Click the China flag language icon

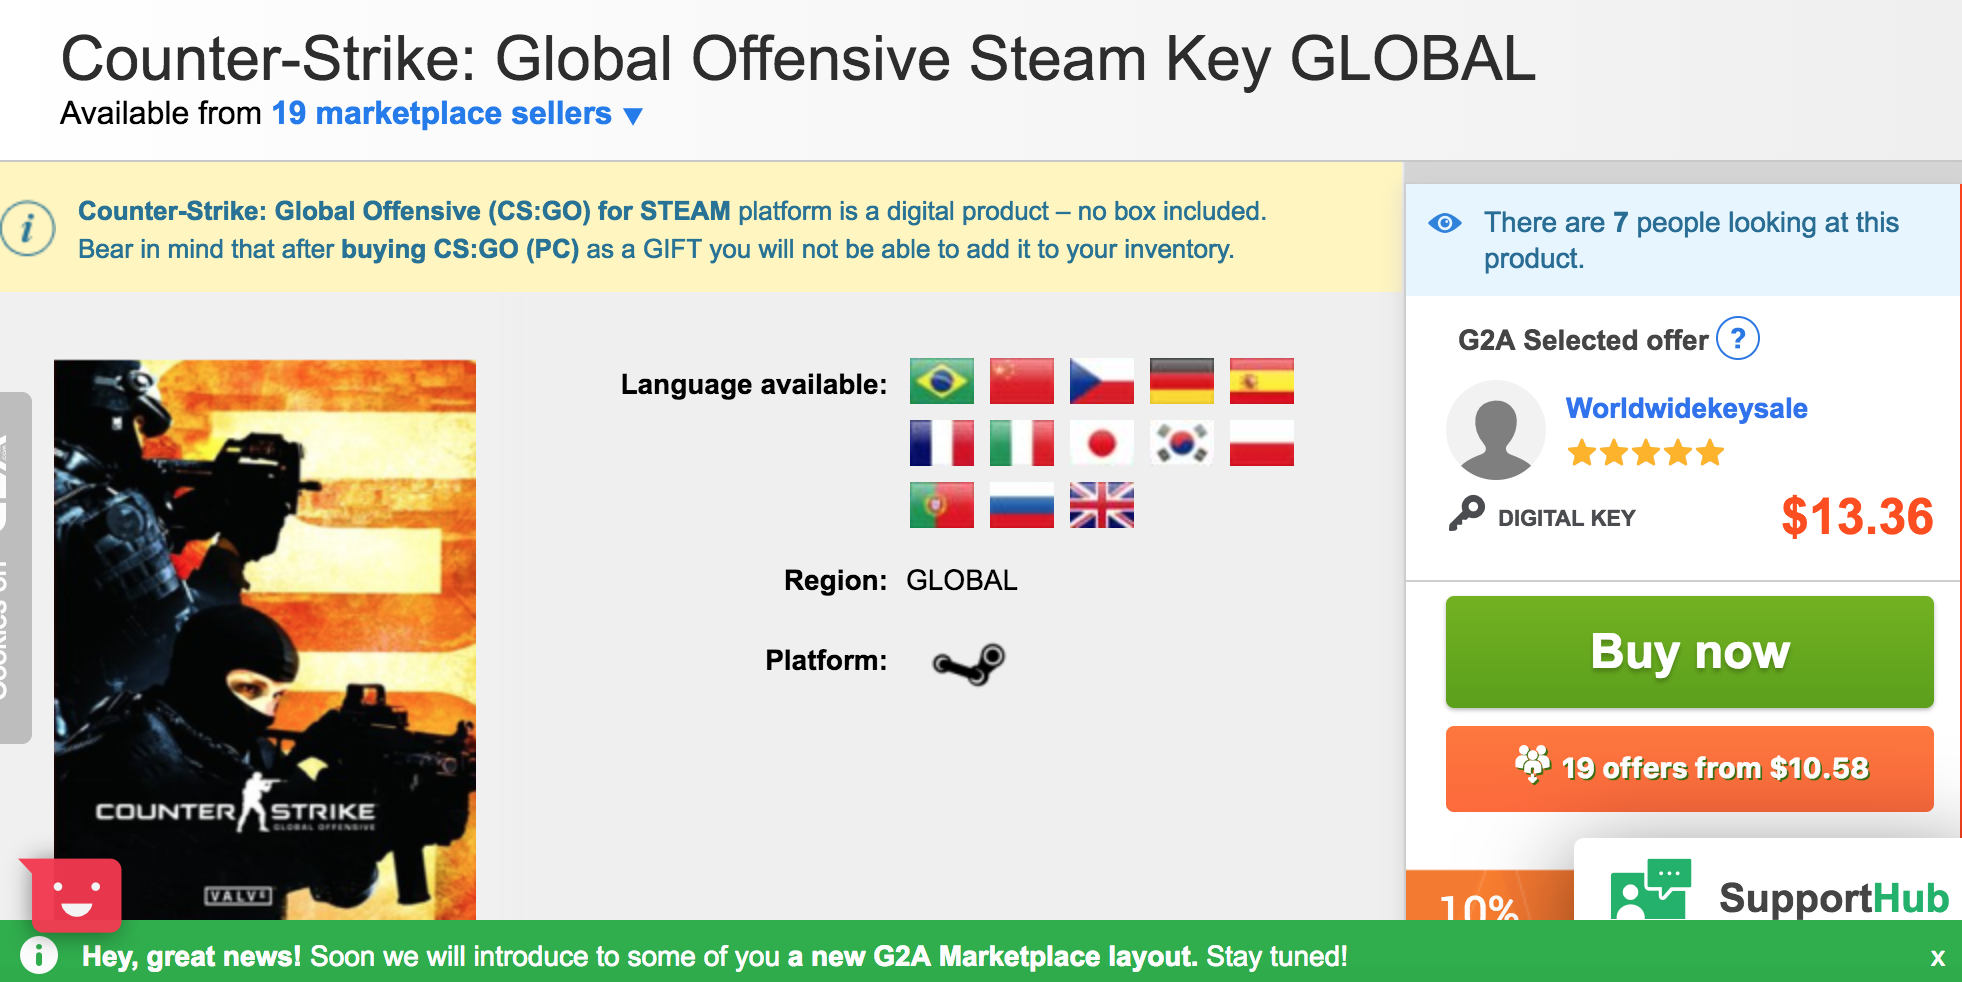coord(1021,381)
